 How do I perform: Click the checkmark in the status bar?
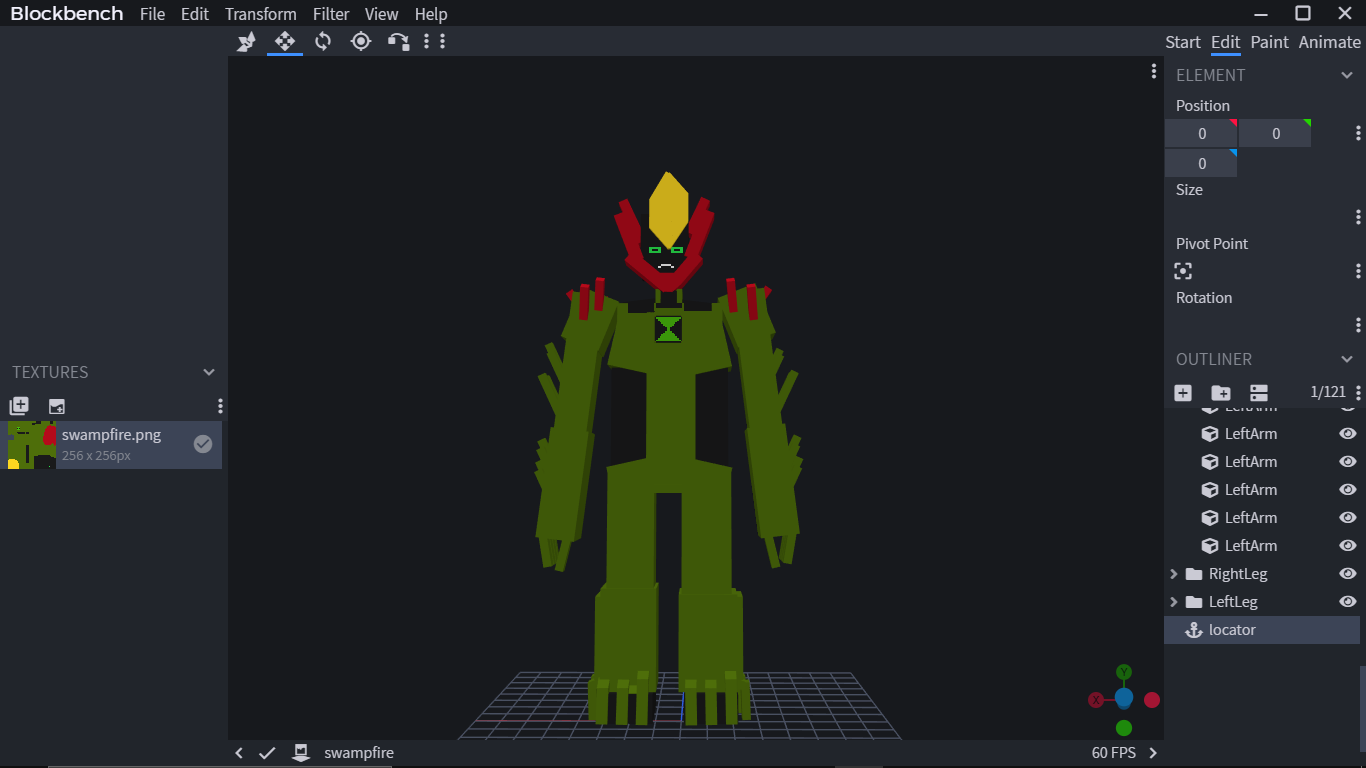click(267, 752)
